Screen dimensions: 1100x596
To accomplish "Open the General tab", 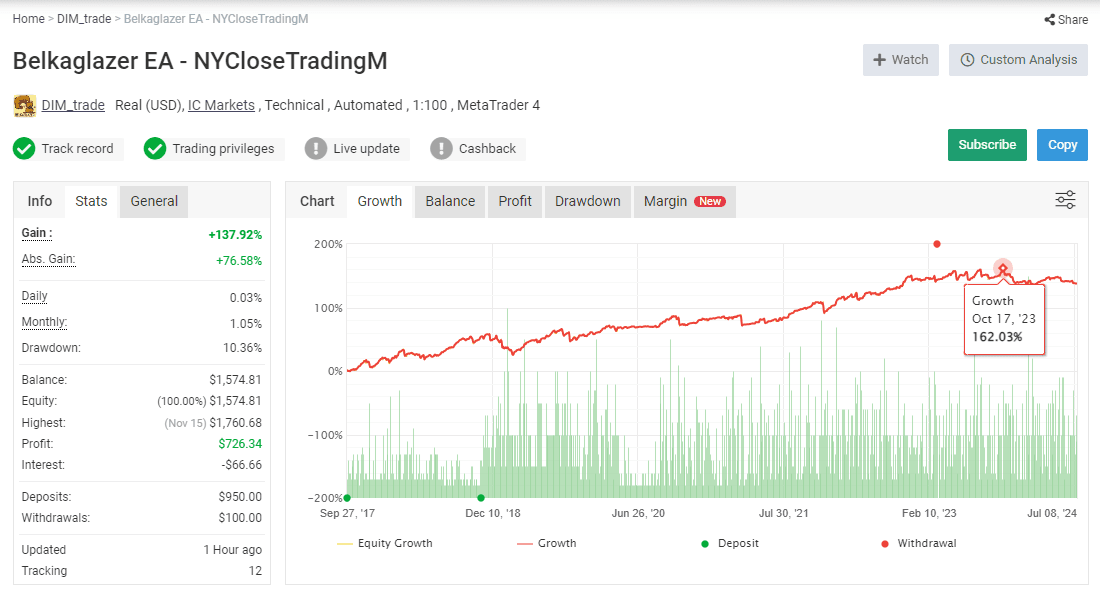I will click(154, 201).
